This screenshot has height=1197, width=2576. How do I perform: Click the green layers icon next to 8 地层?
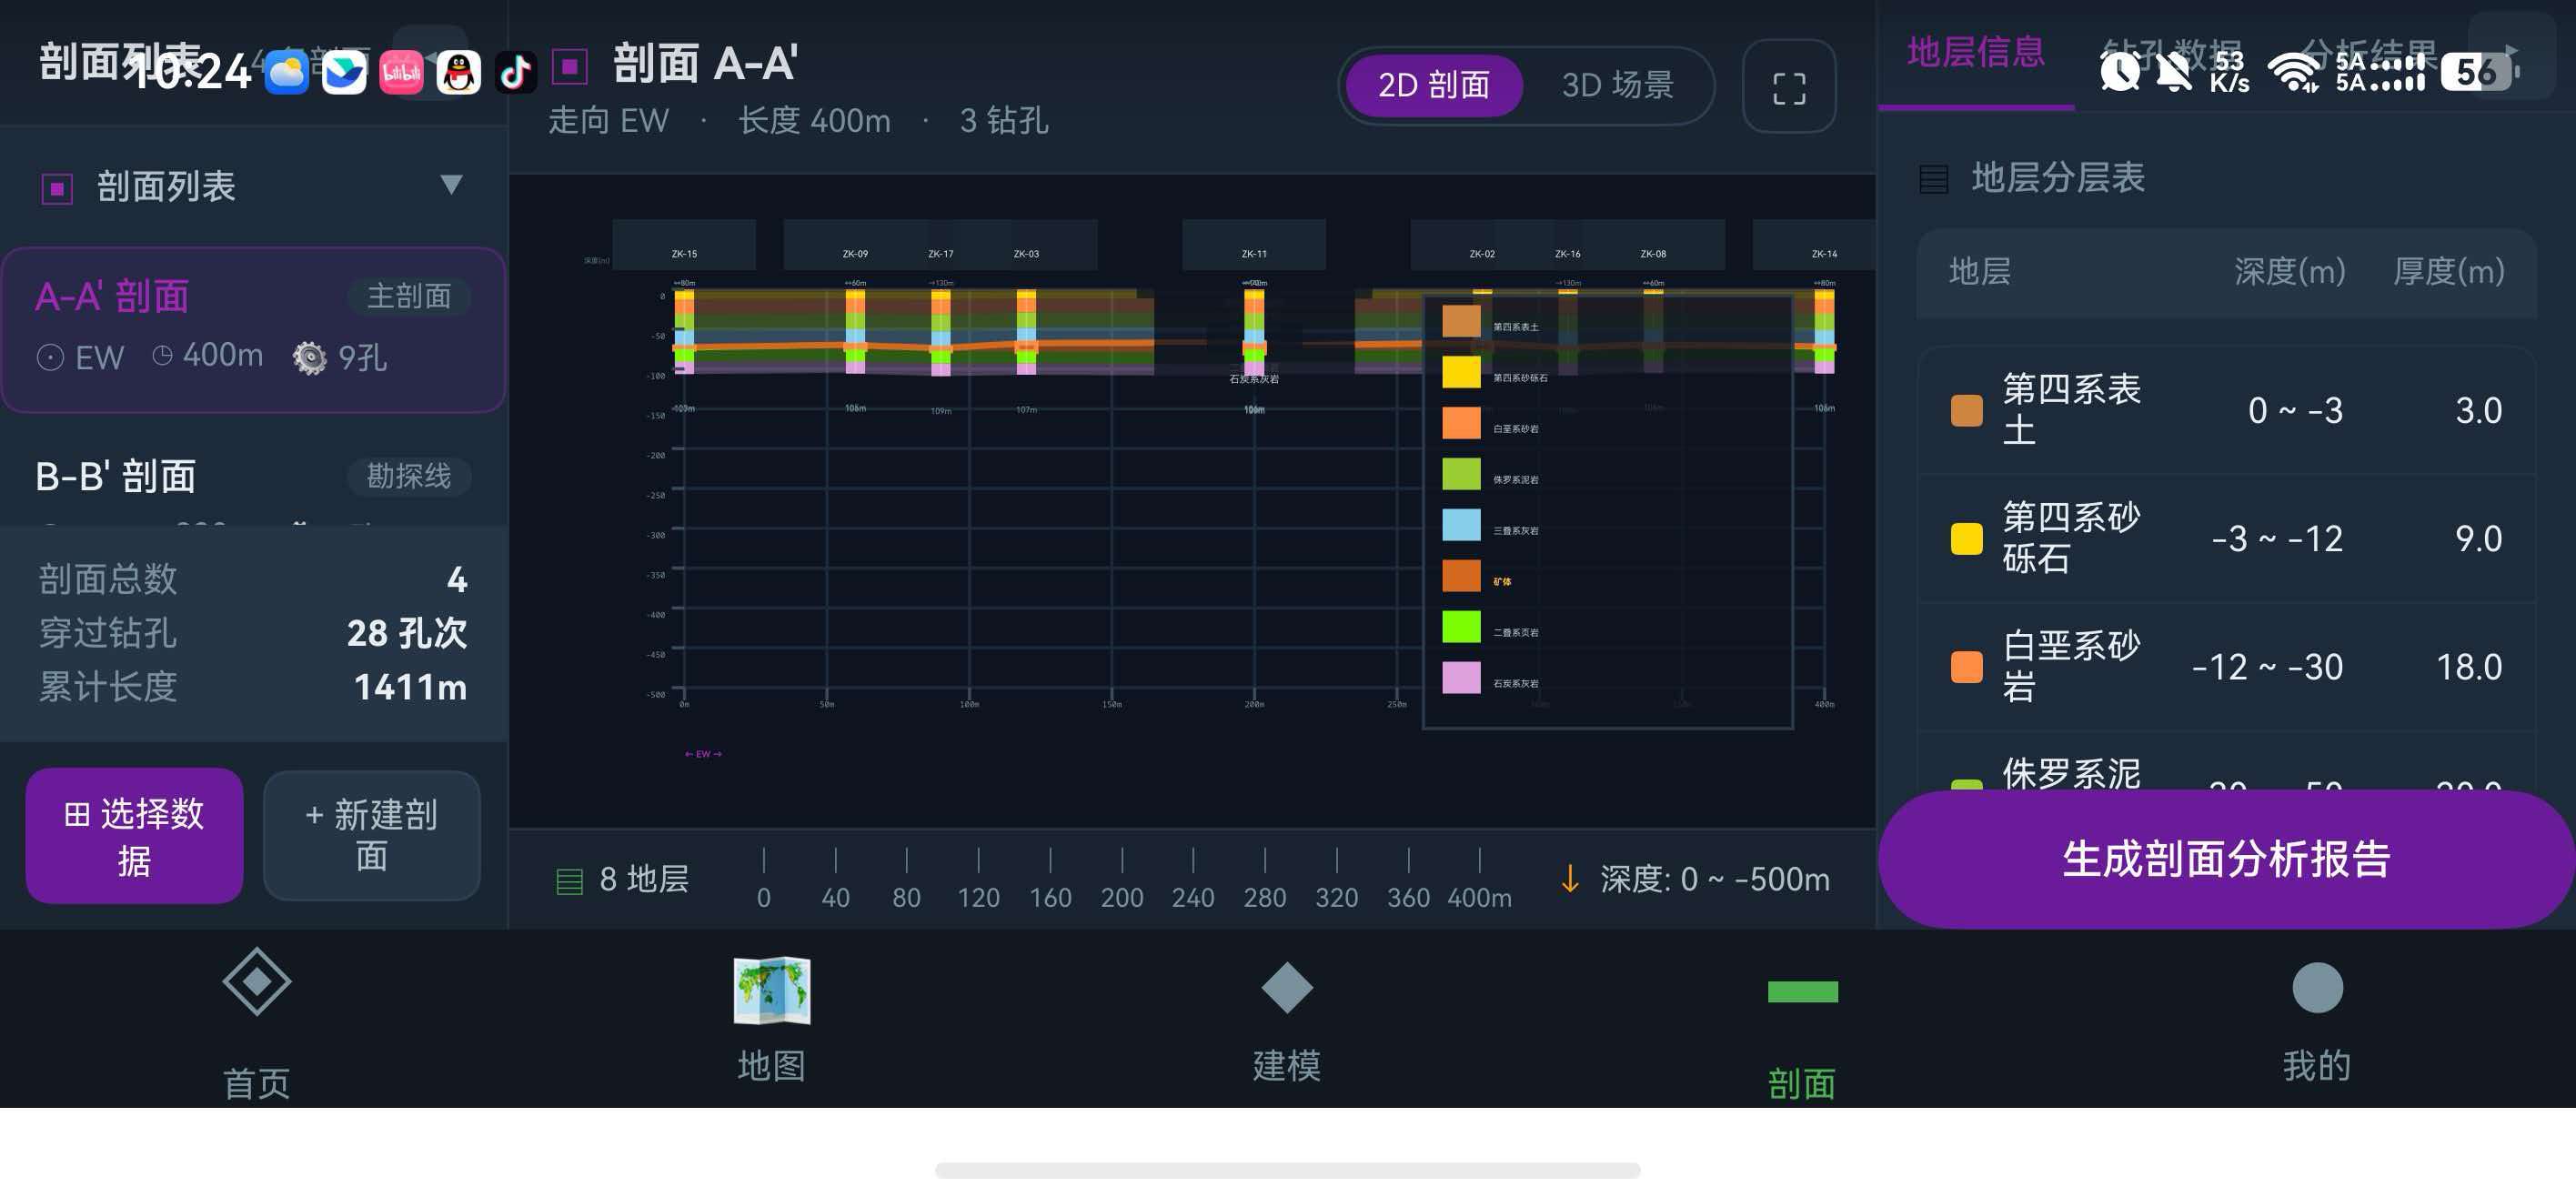click(569, 881)
